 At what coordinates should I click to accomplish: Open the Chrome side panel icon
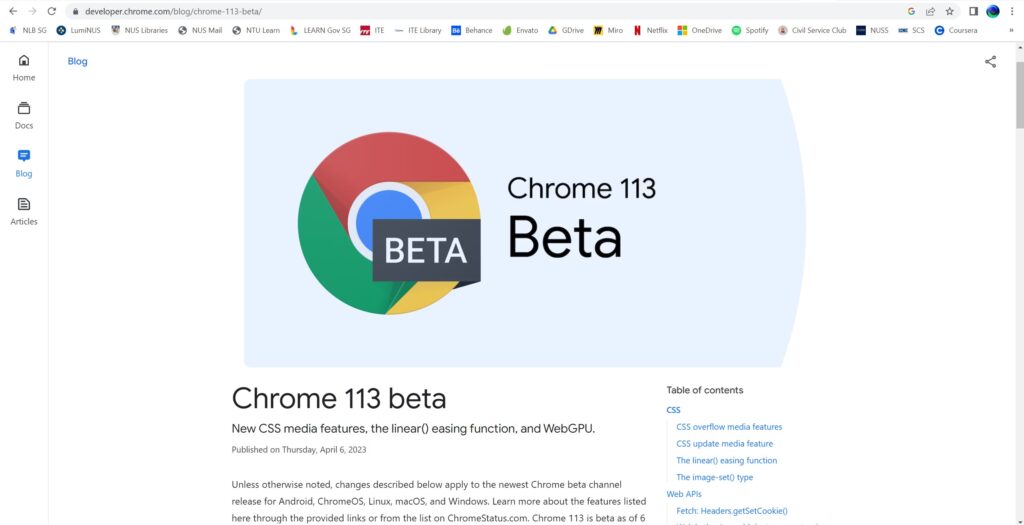973,11
